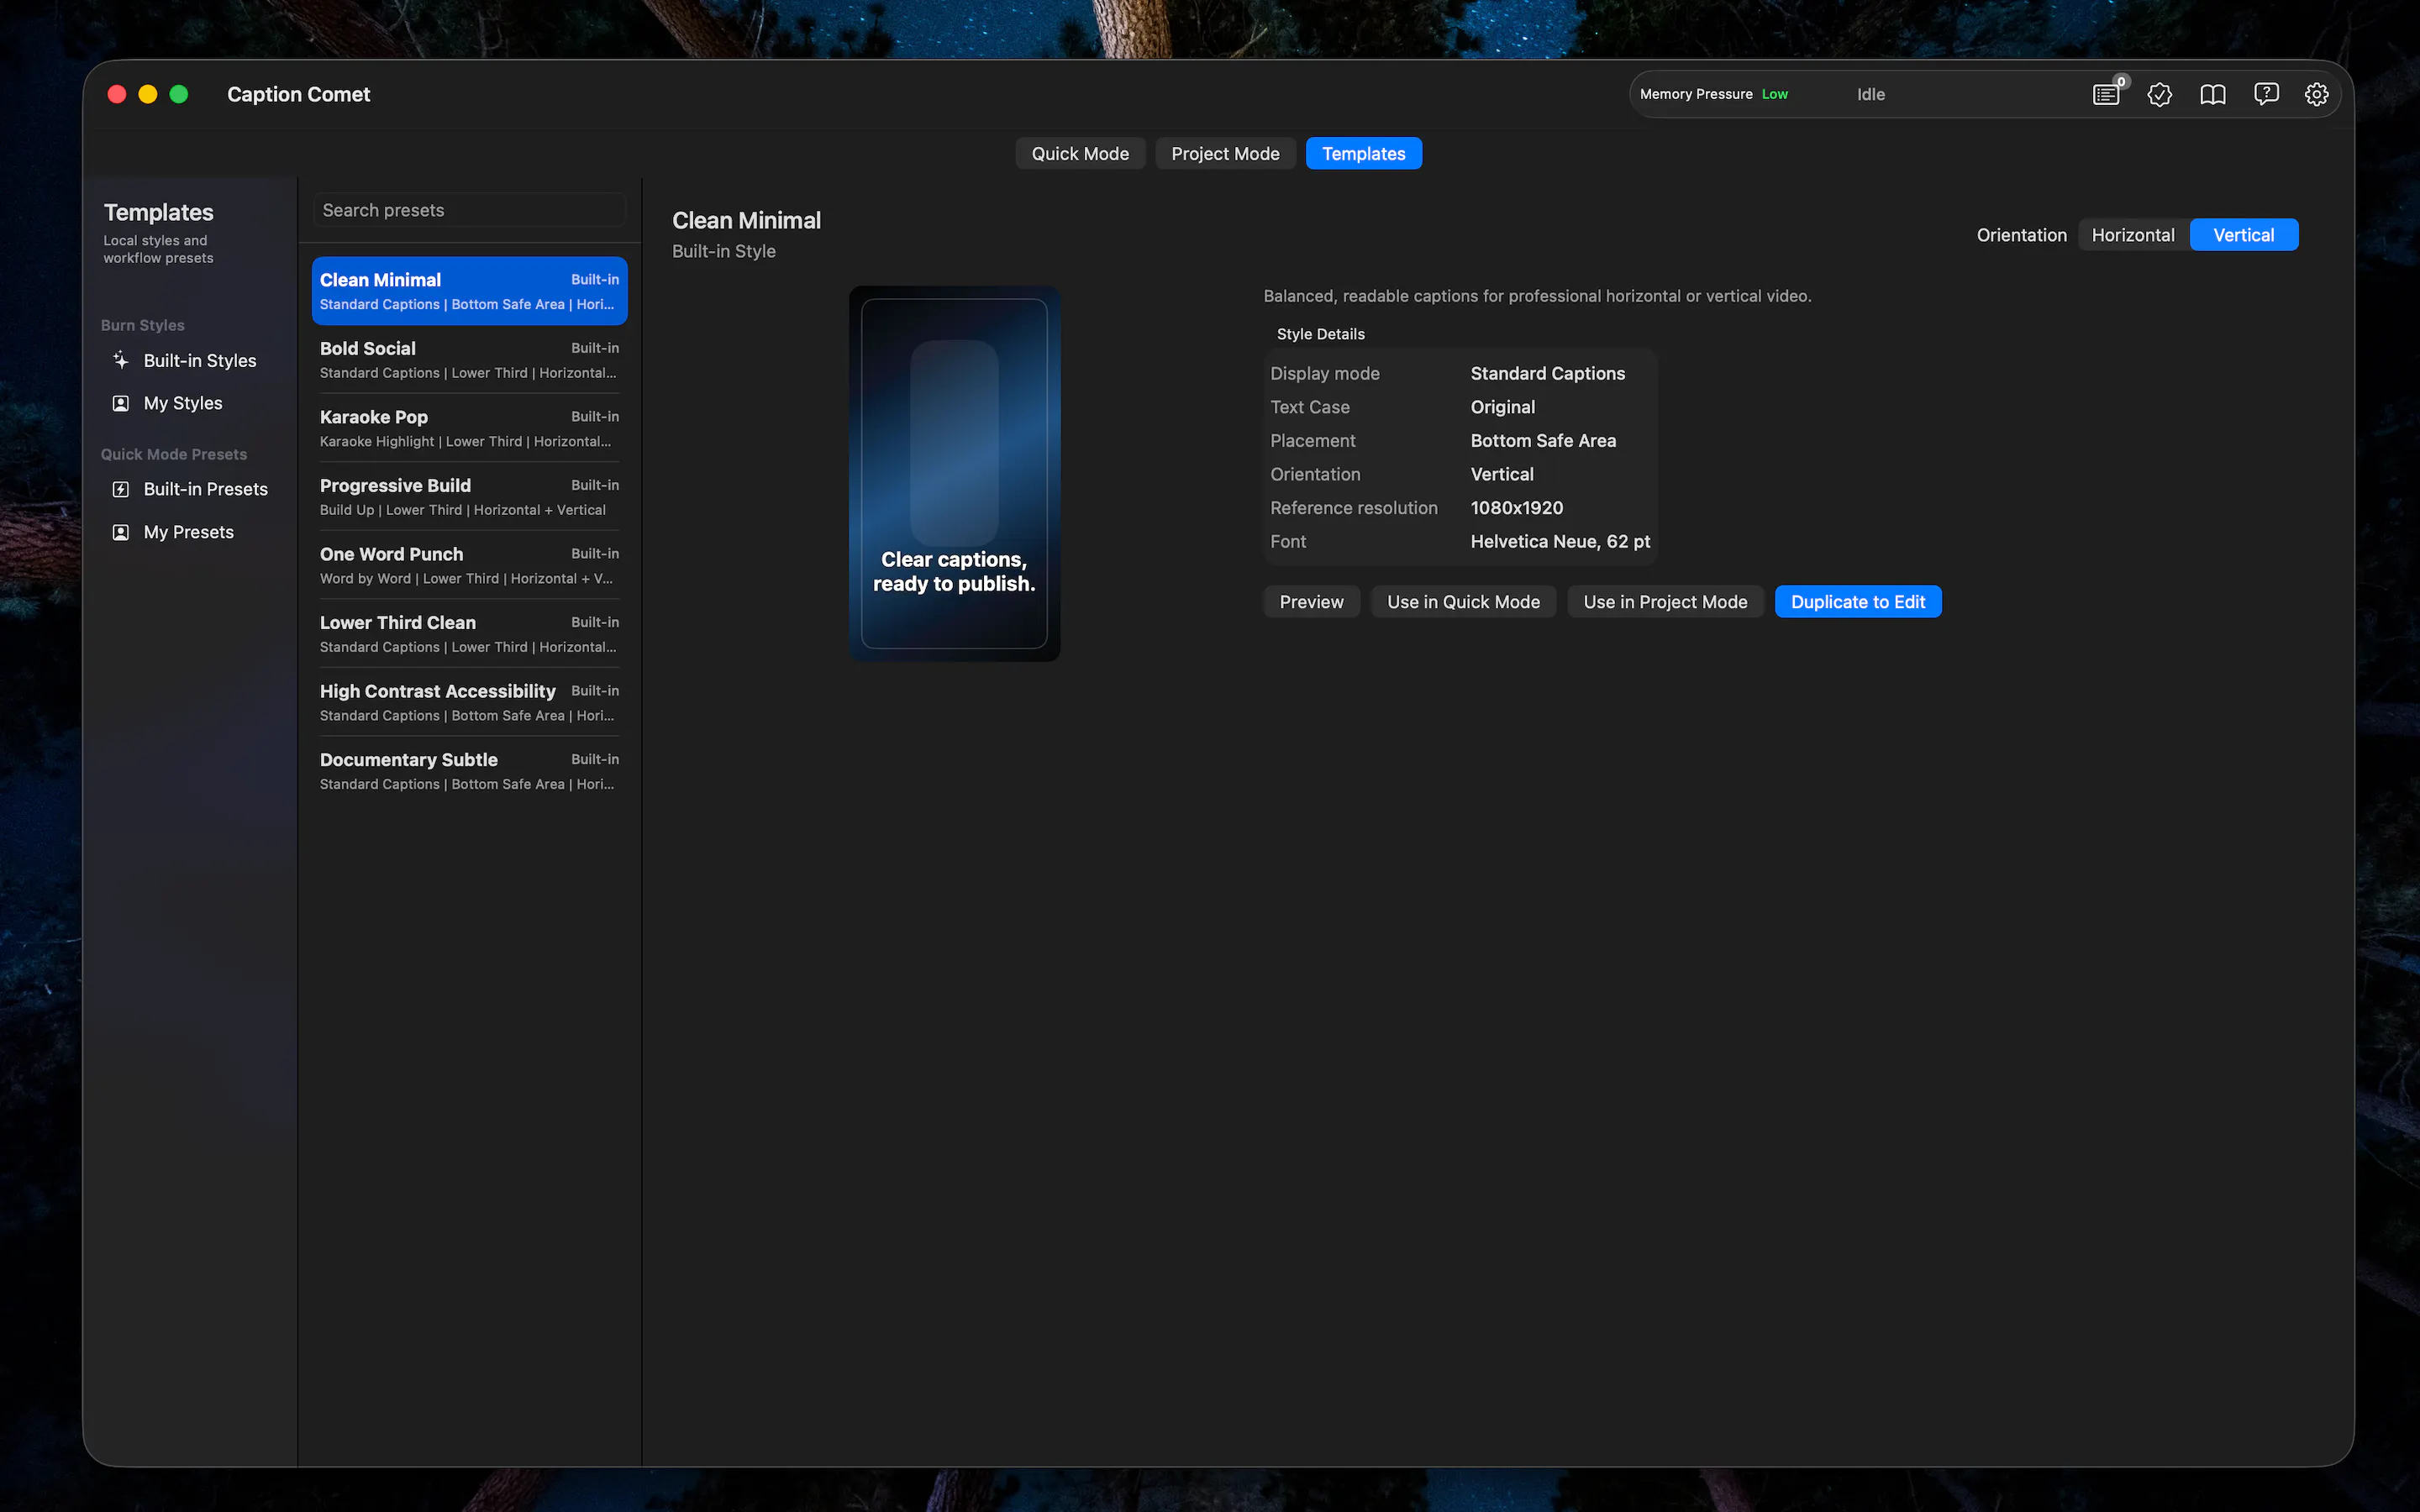Switch to Project Mode tab
The image size is (2420, 1512).
click(x=1225, y=154)
